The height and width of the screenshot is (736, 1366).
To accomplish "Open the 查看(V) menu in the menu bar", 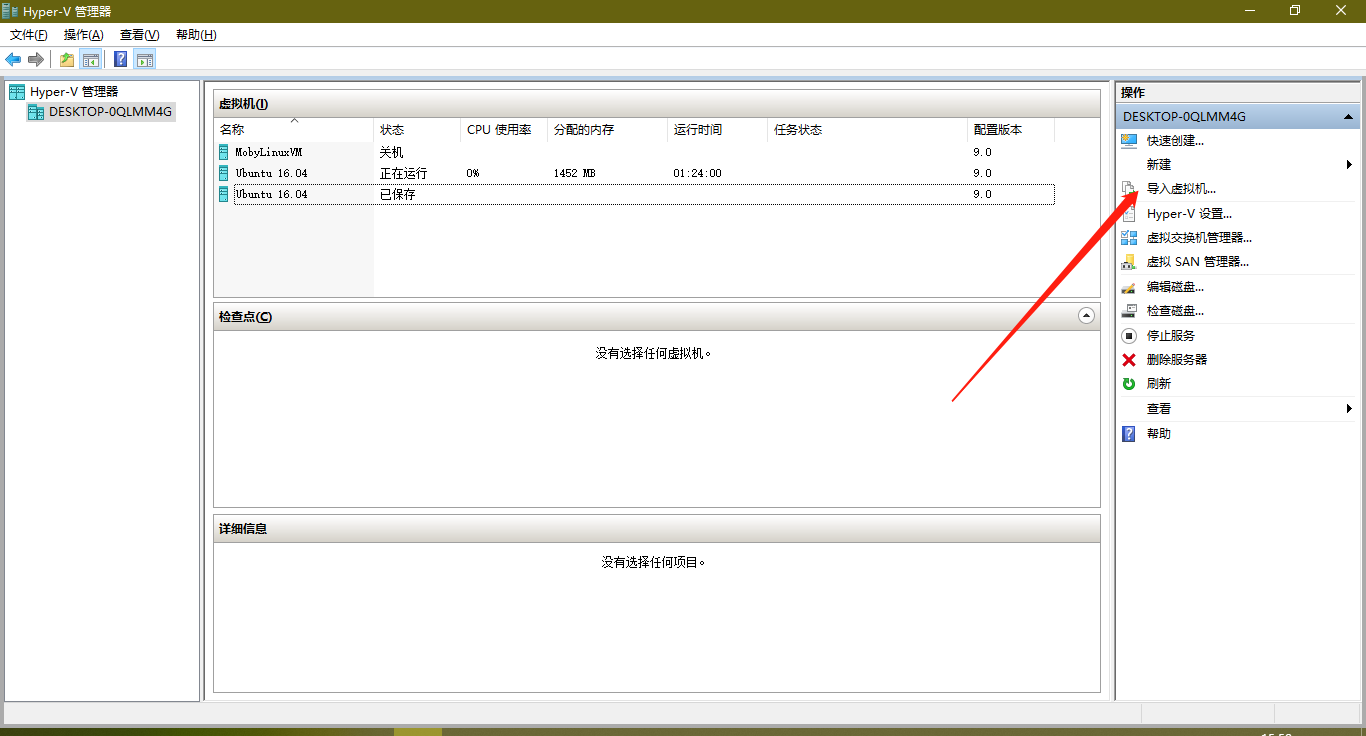I will point(140,35).
